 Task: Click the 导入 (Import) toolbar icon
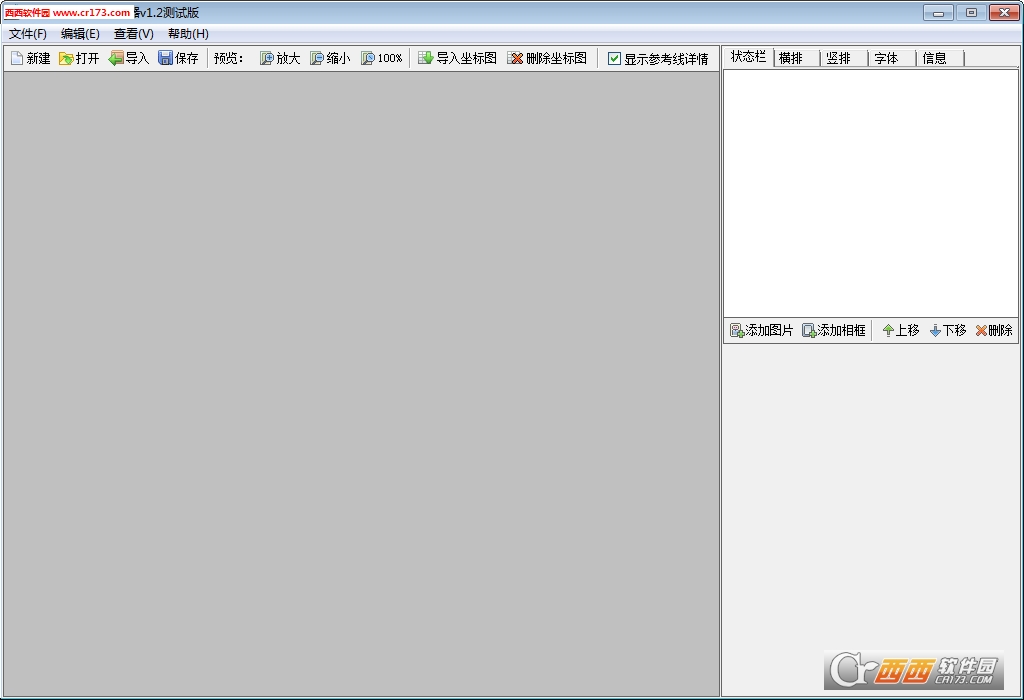pyautogui.click(x=116, y=59)
